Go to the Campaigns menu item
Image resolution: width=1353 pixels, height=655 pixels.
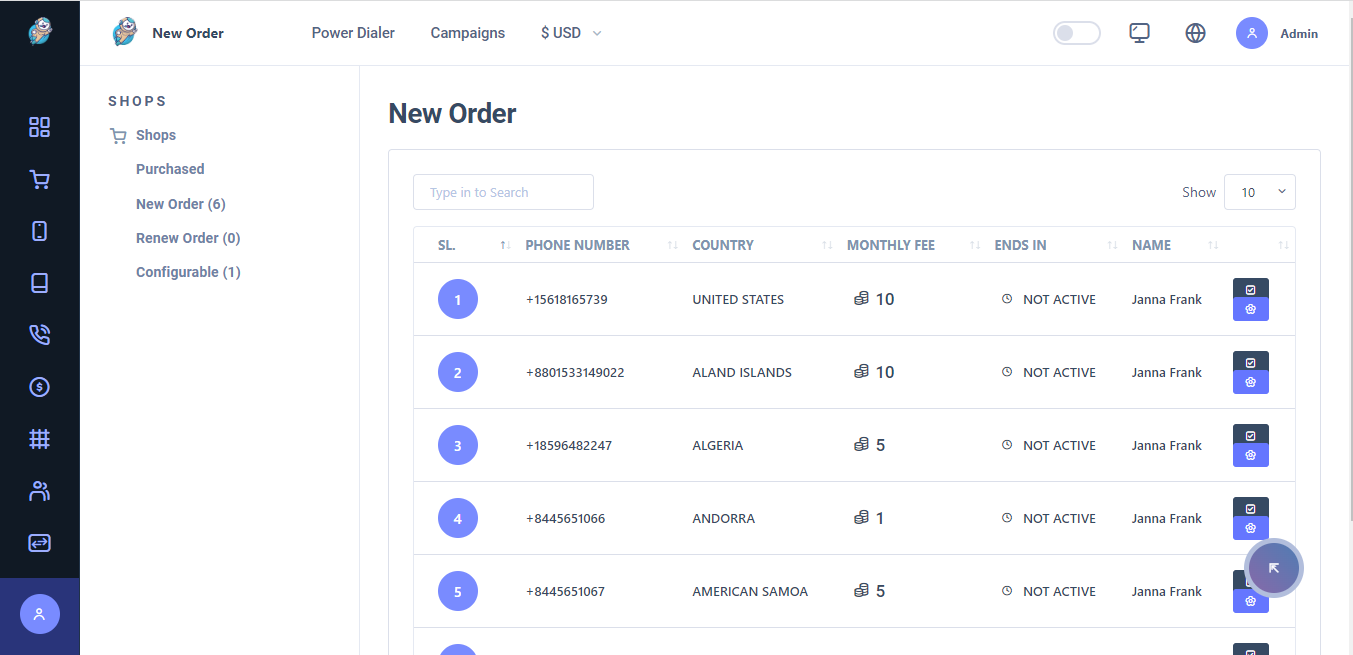tap(467, 33)
